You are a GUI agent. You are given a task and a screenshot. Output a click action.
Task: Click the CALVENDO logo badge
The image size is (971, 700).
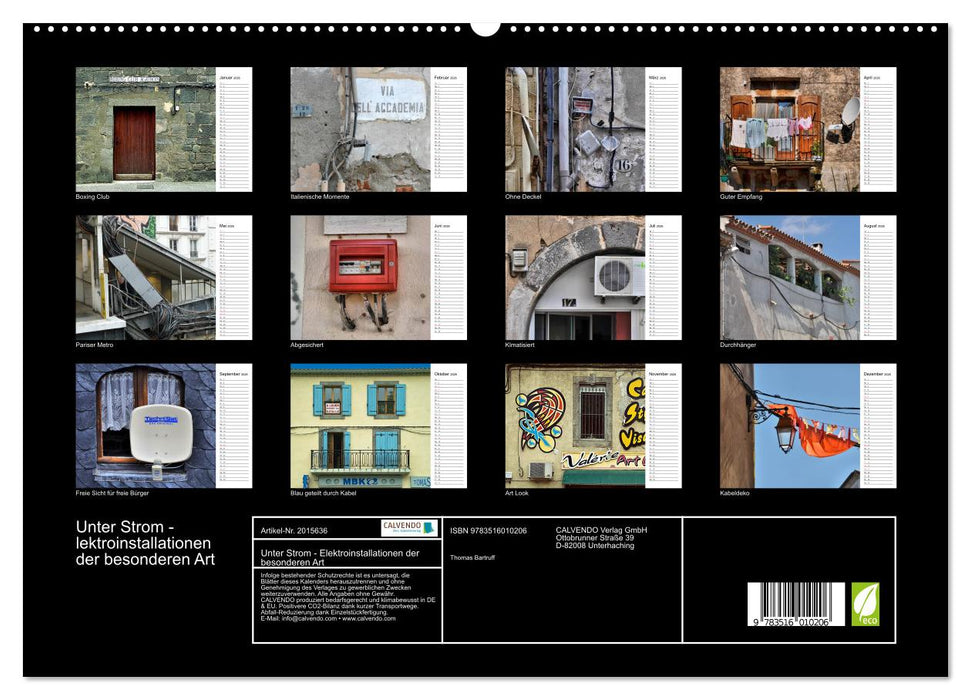[x=408, y=528]
